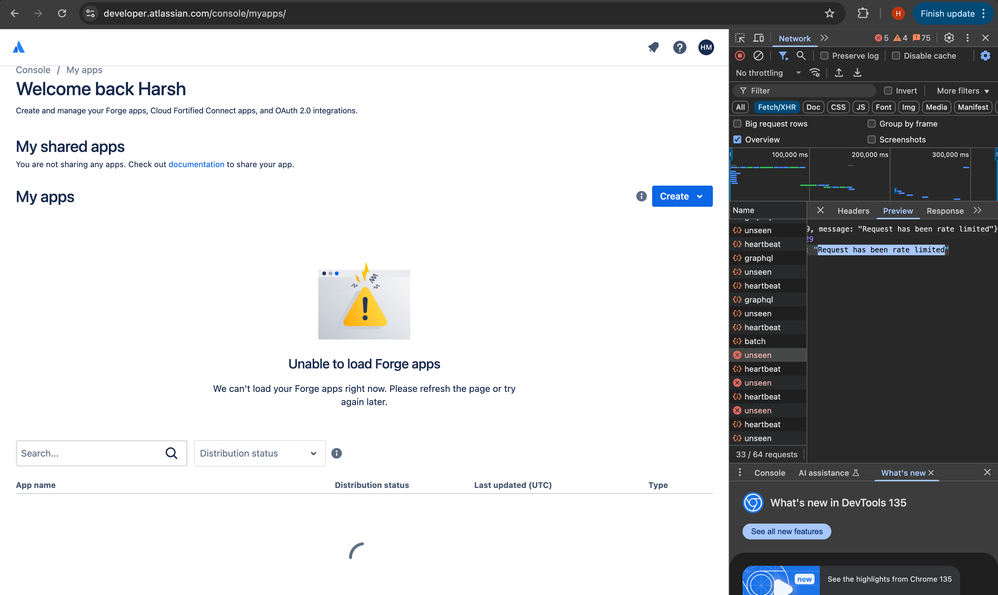The image size is (998, 595).
Task: Import a HAR file with upload icon
Action: coord(839,73)
